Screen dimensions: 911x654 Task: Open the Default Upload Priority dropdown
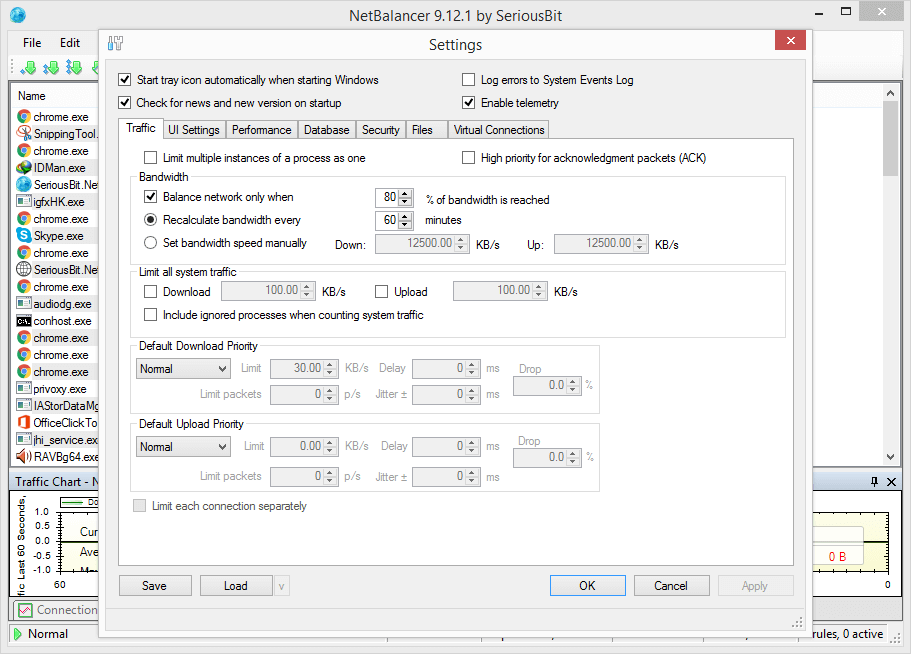183,447
